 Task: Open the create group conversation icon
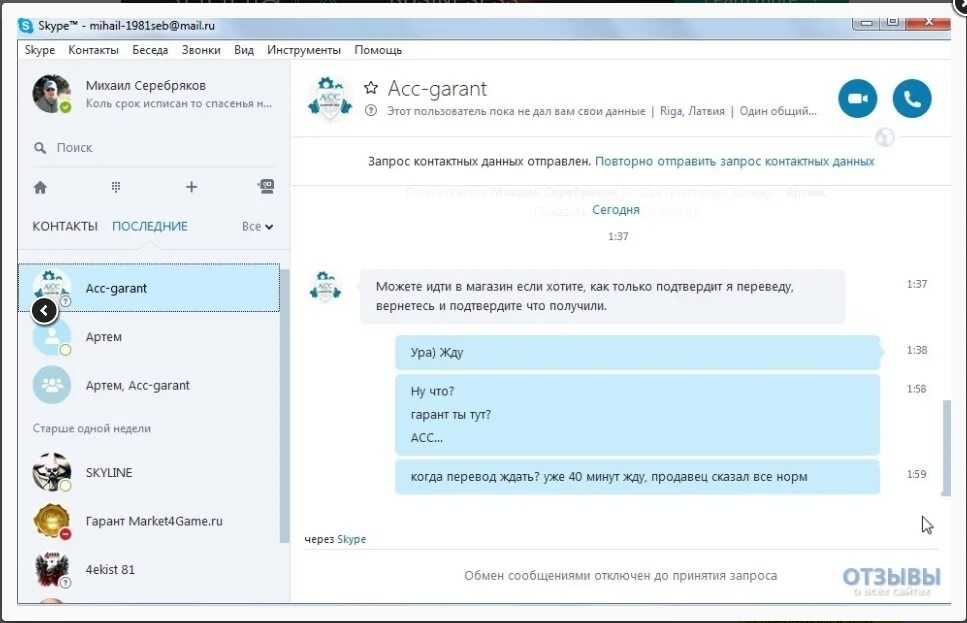(x=266, y=186)
